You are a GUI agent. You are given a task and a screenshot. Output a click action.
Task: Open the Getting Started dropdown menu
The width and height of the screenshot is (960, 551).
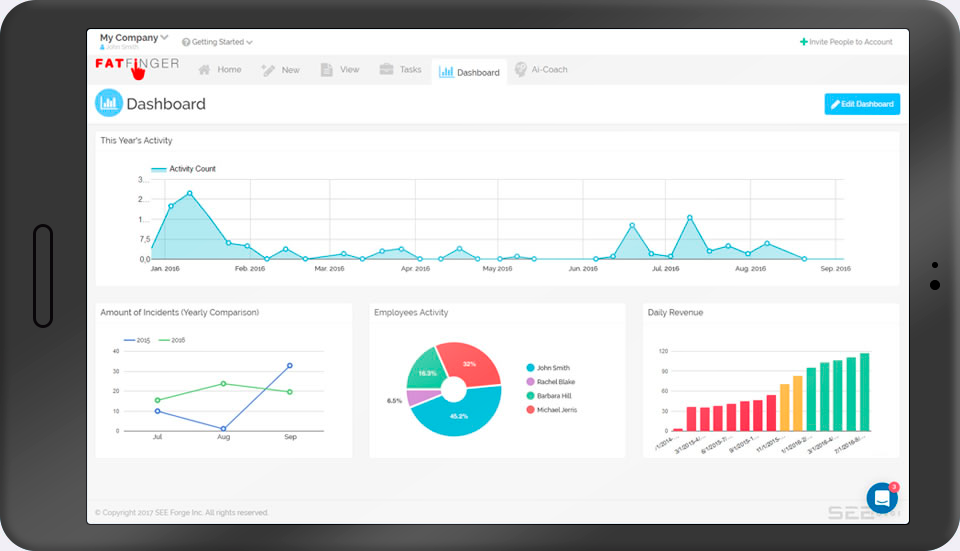click(217, 42)
